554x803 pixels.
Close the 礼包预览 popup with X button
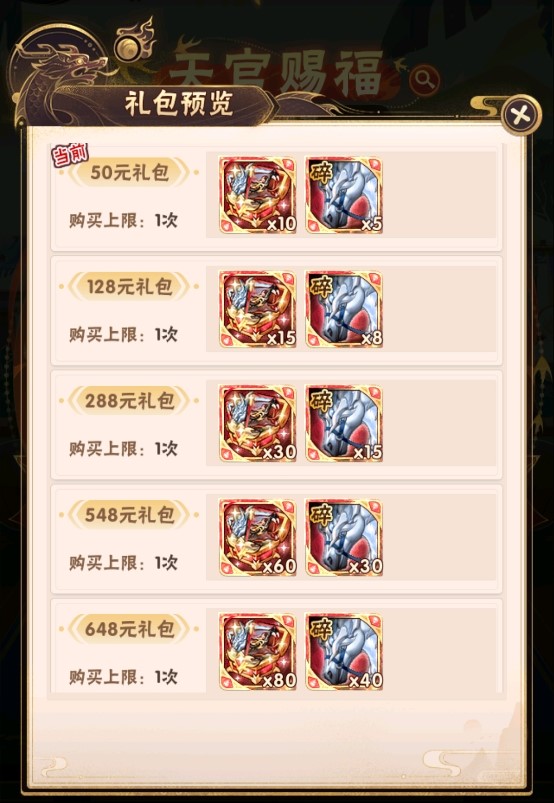pos(520,115)
